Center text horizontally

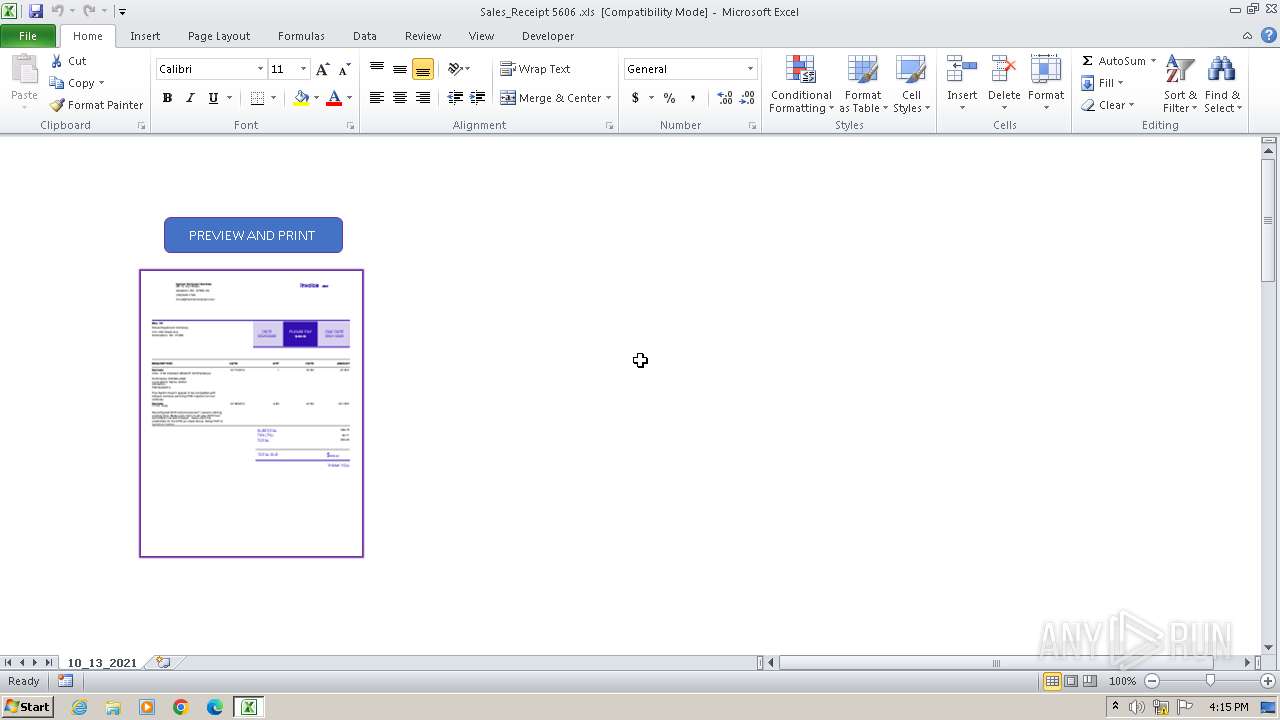400,98
